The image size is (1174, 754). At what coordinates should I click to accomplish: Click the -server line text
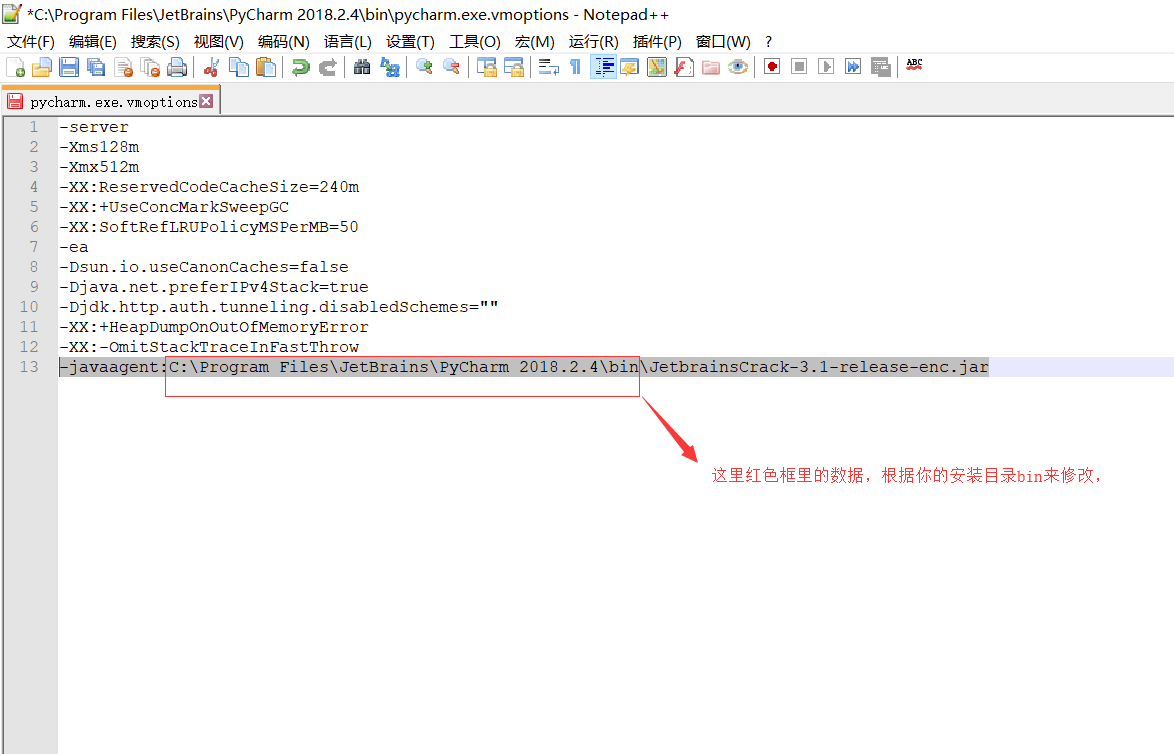94,127
